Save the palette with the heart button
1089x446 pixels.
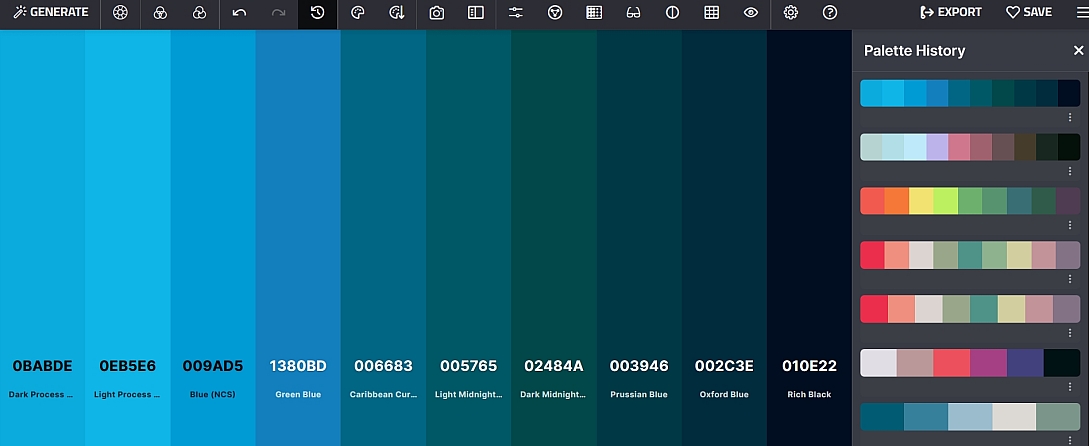click(1029, 13)
